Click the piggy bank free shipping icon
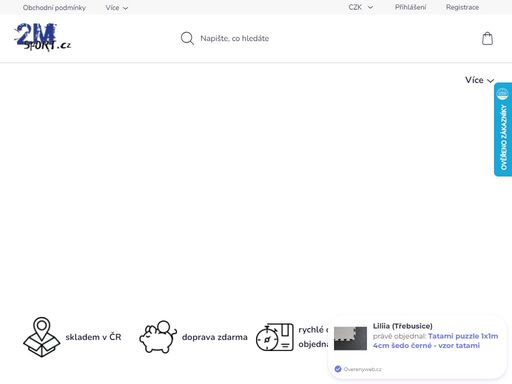512x384 pixels. click(x=158, y=337)
